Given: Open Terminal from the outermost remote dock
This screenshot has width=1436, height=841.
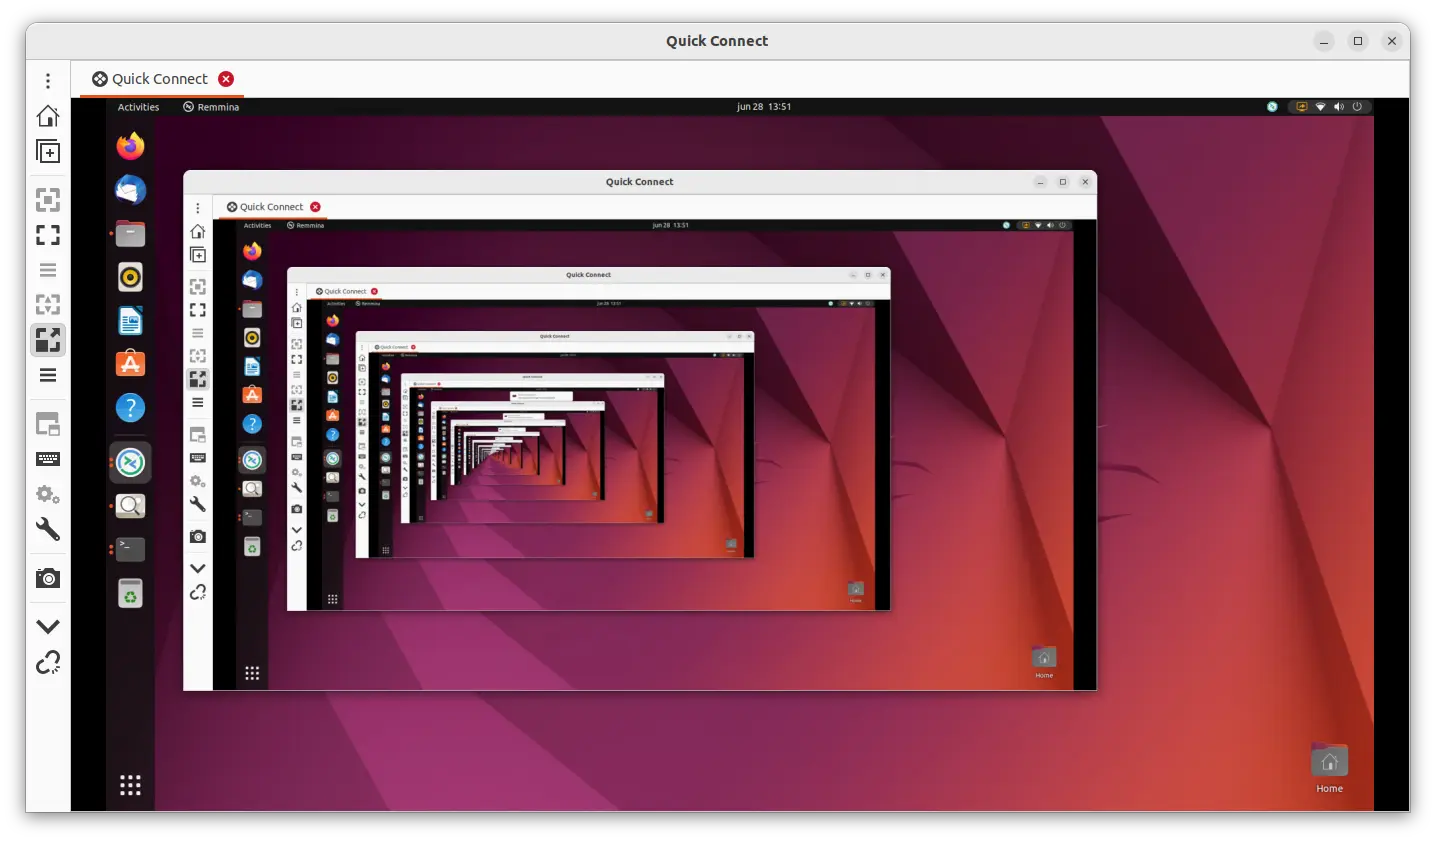Looking at the screenshot, I should coord(130,549).
